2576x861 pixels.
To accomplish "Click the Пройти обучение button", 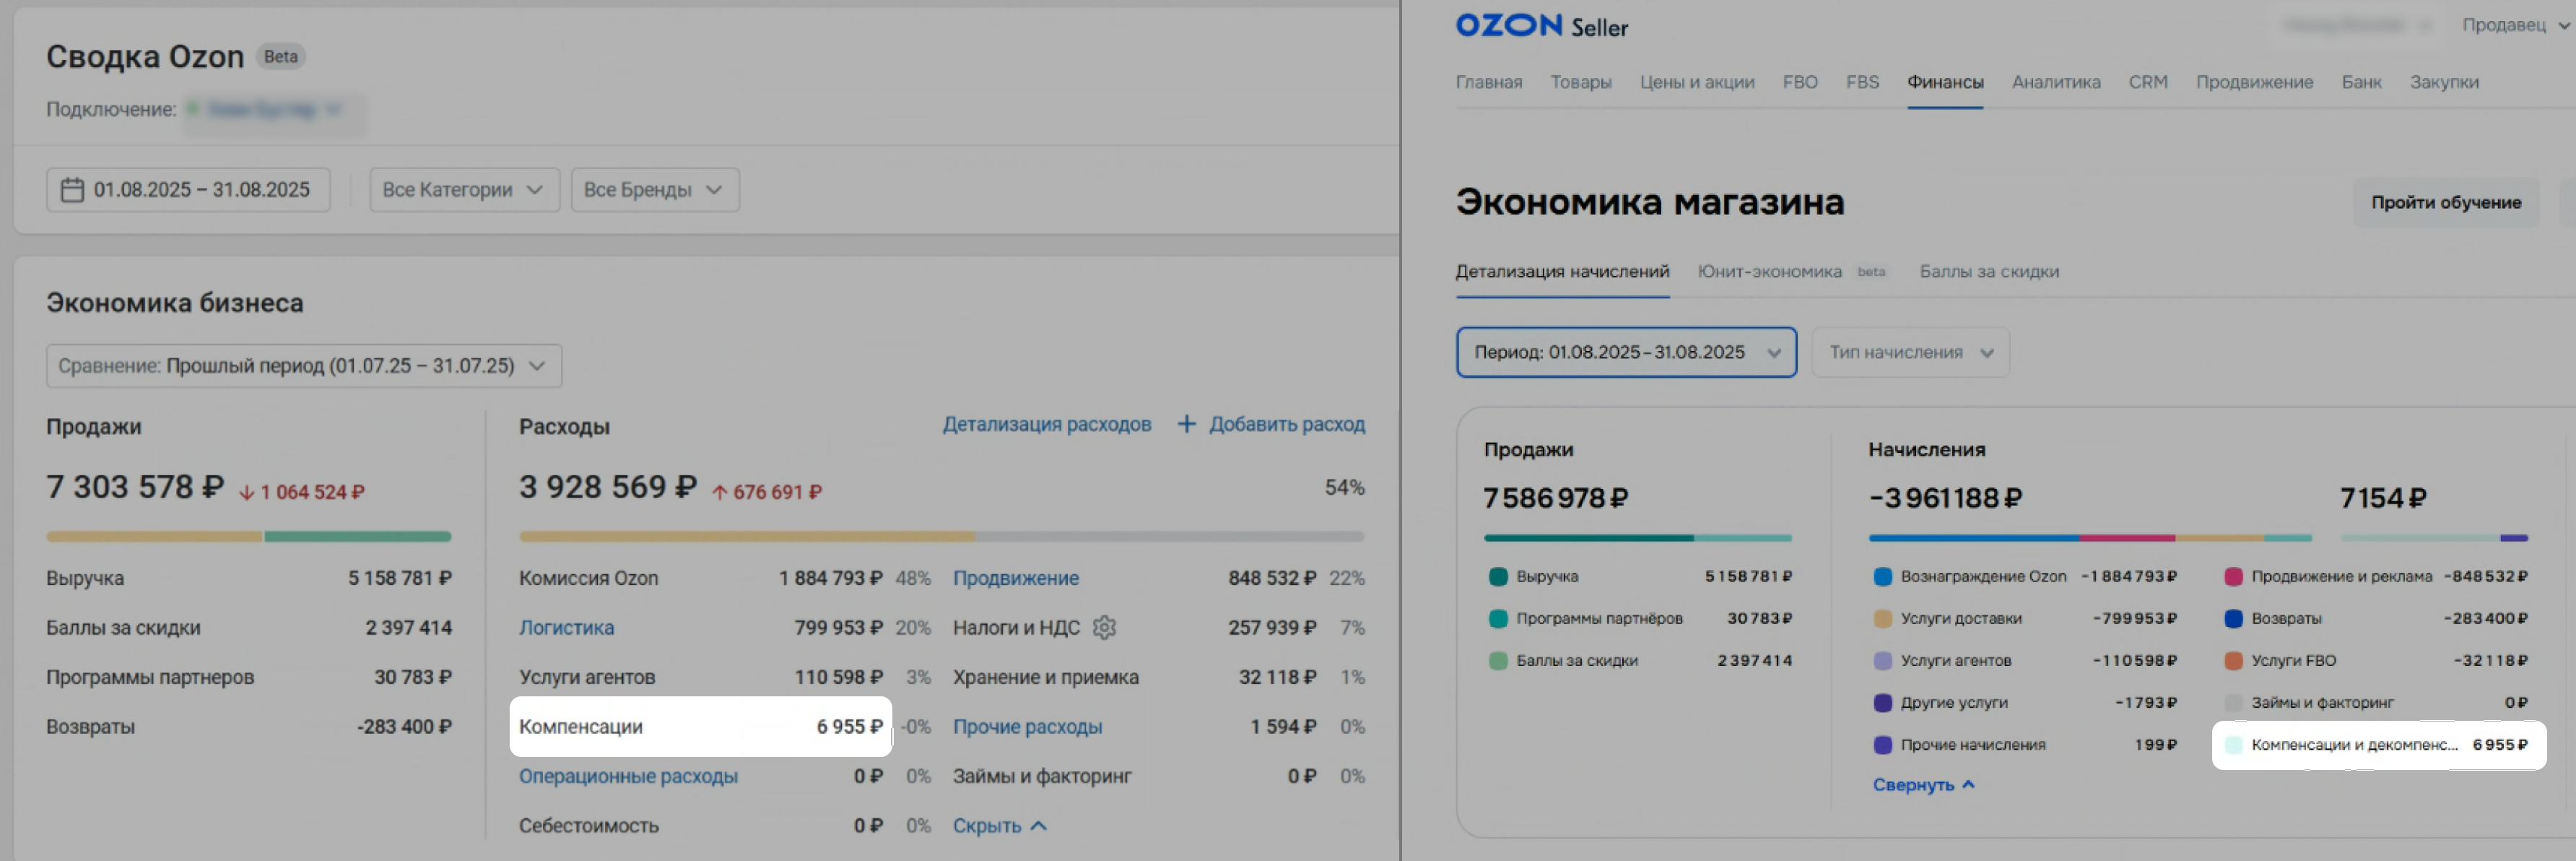I will pyautogui.click(x=2445, y=202).
